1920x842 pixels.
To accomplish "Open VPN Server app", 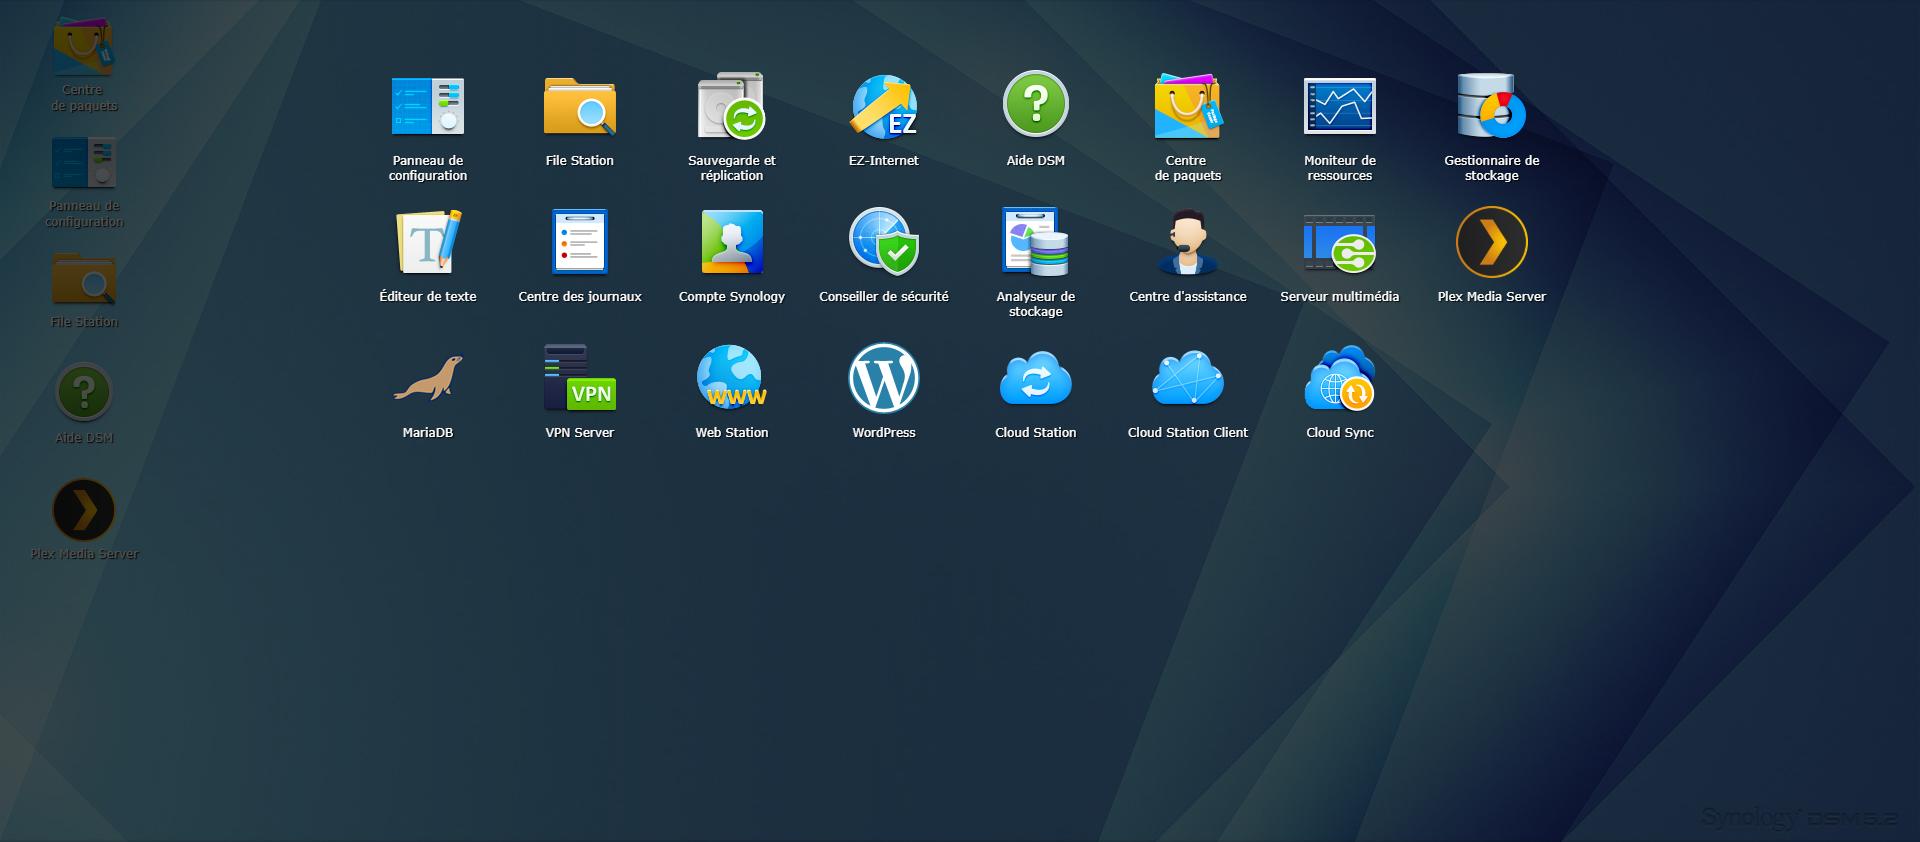I will (x=580, y=379).
